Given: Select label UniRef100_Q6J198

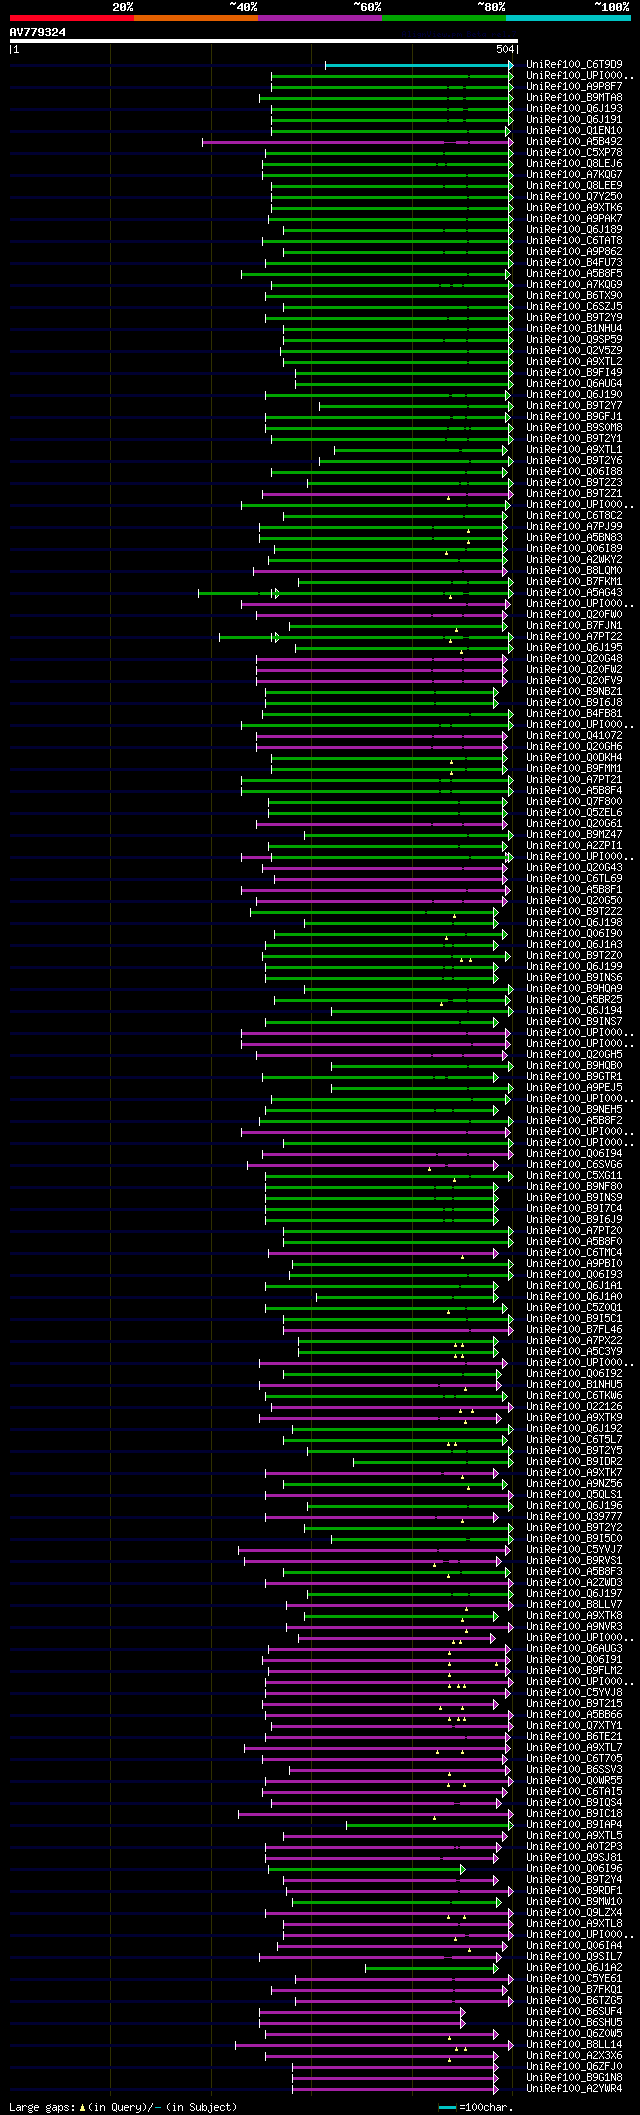Looking at the screenshot, I should [574, 923].
